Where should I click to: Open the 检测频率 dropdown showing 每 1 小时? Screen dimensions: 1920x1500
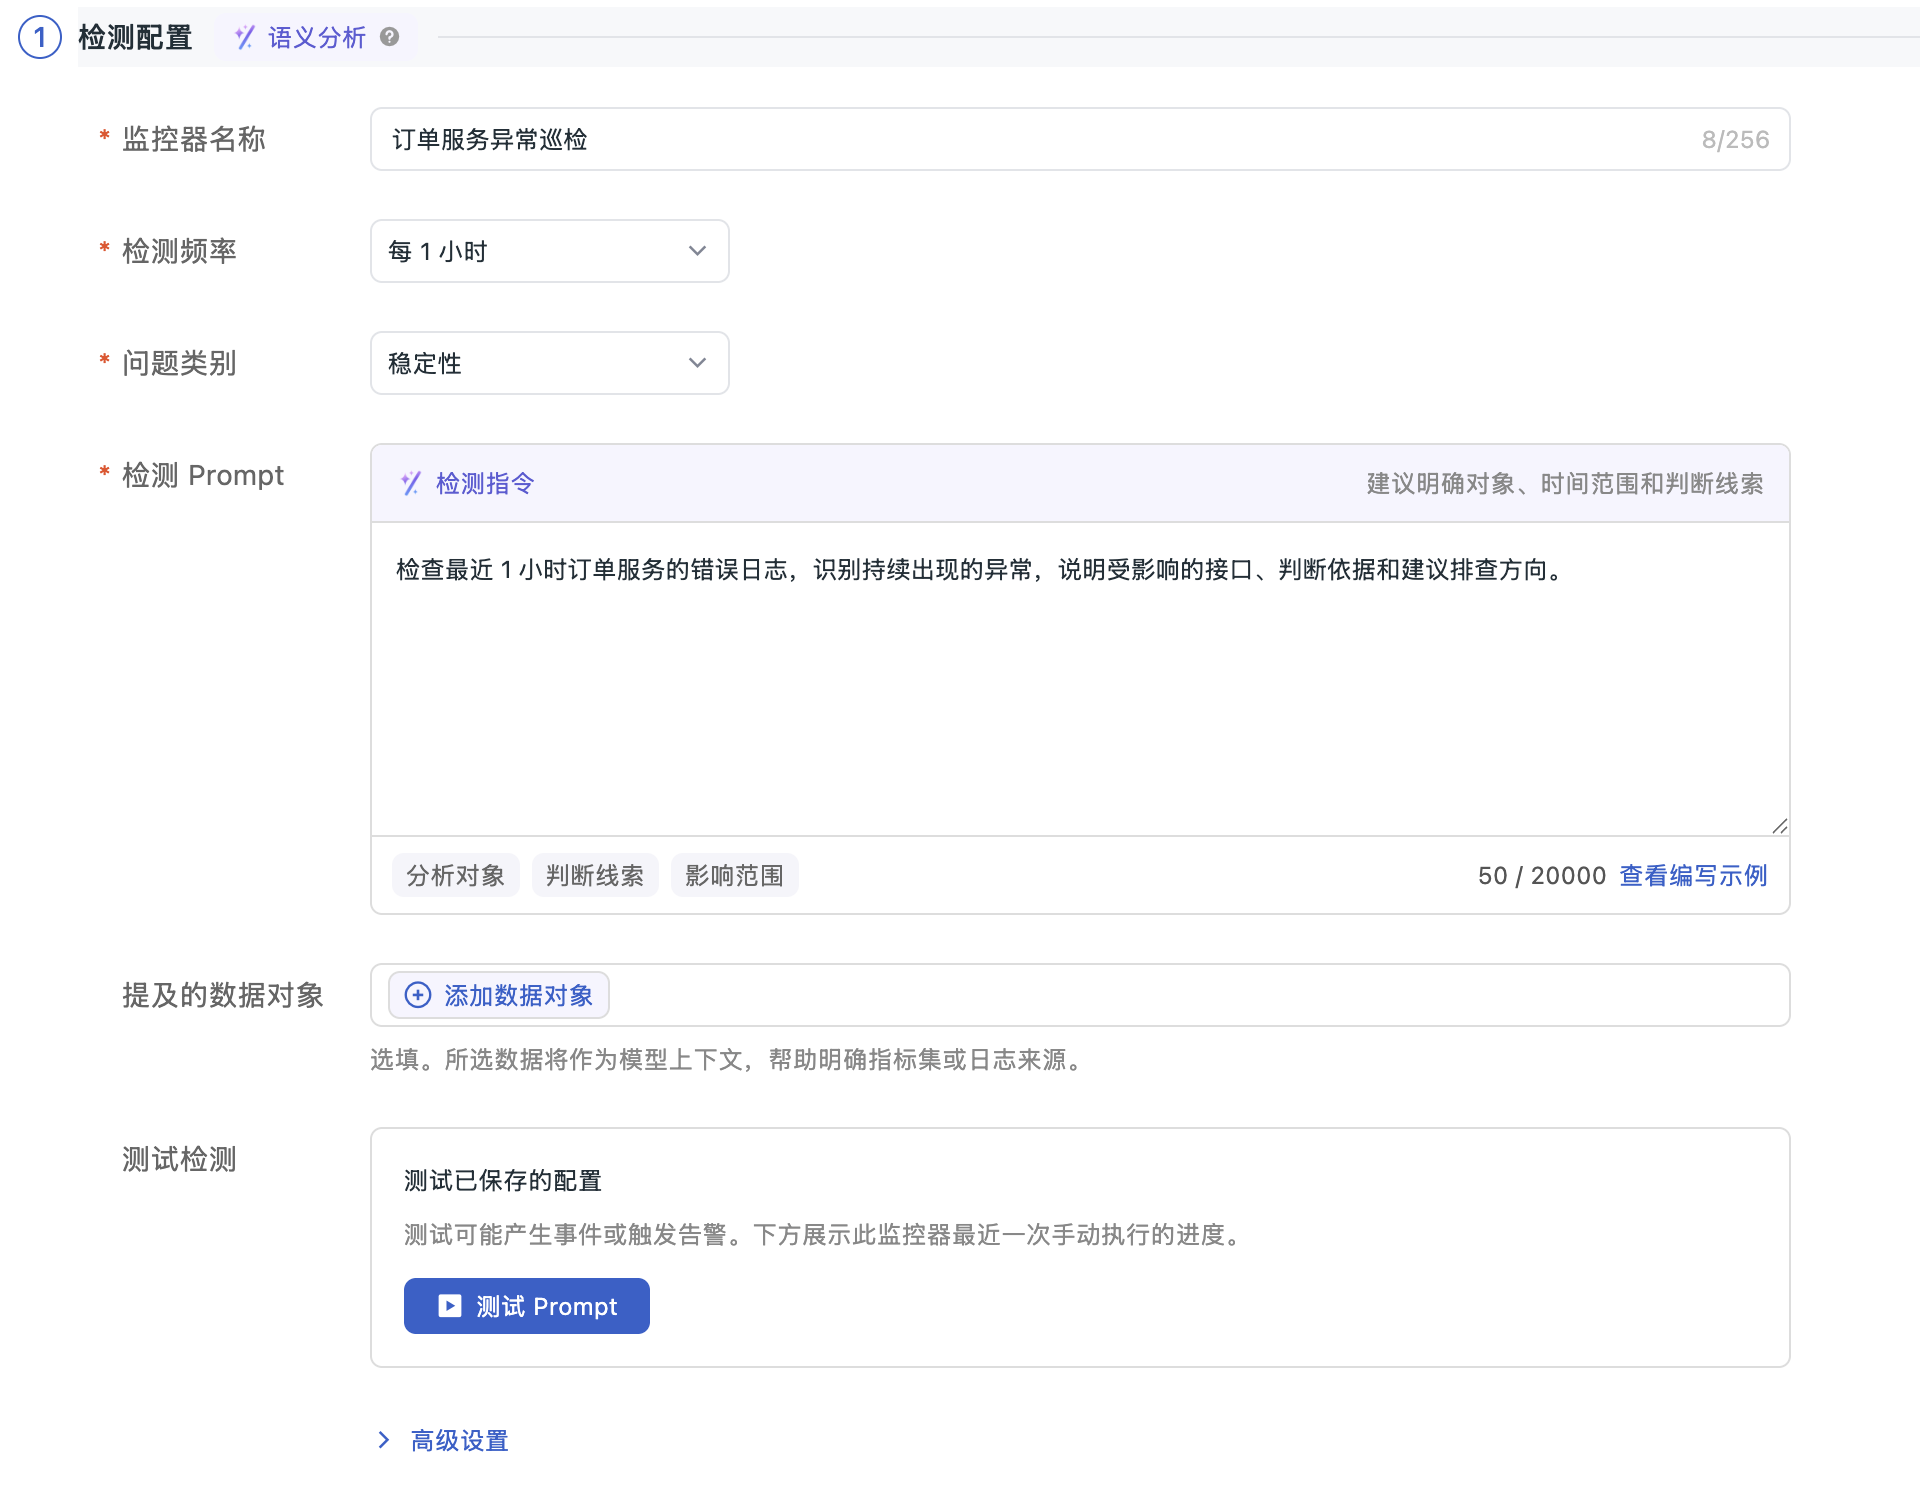click(549, 251)
